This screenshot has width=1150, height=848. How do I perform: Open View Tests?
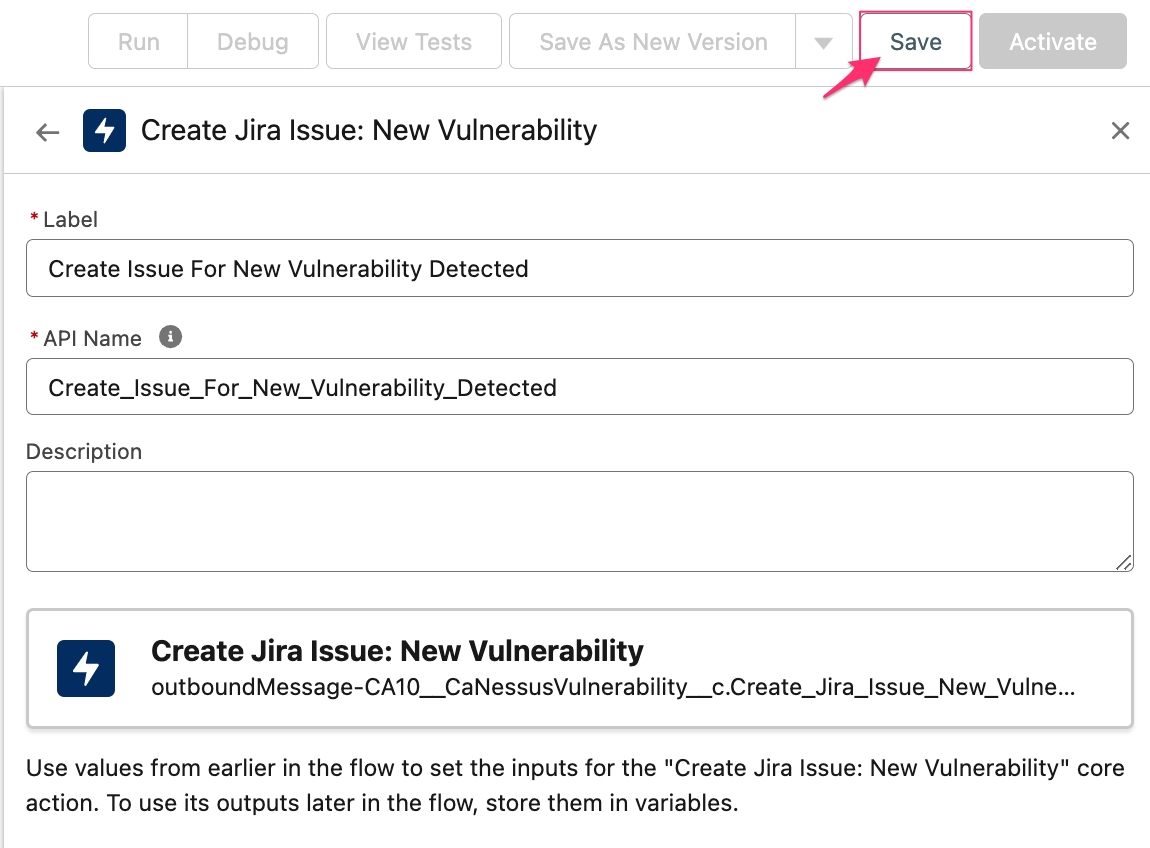(413, 41)
